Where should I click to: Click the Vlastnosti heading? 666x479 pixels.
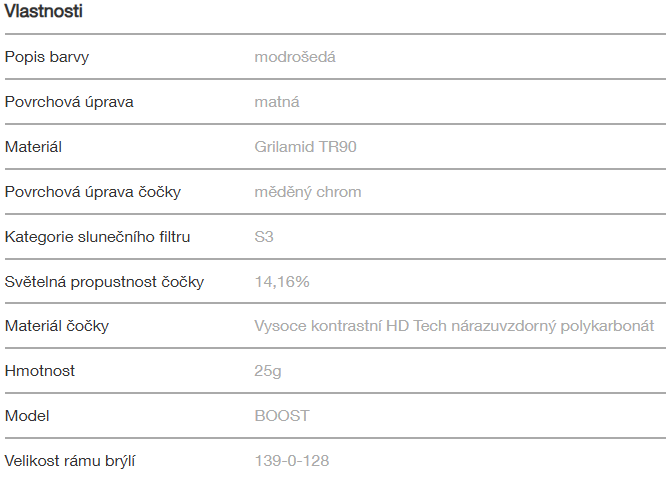pyautogui.click(x=44, y=12)
